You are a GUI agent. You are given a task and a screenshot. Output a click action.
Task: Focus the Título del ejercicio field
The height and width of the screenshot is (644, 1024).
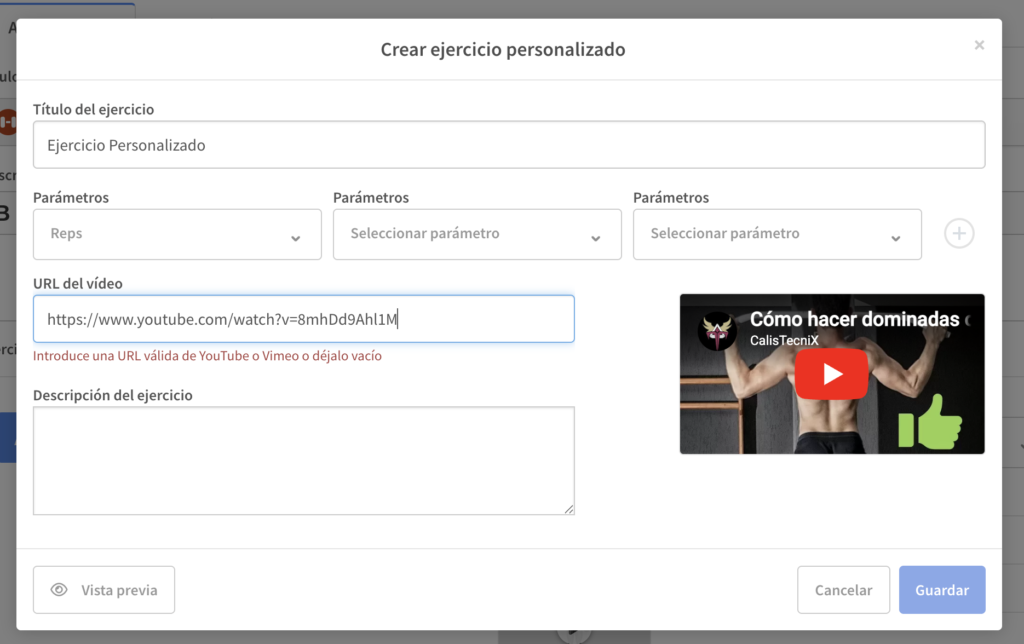(508, 145)
